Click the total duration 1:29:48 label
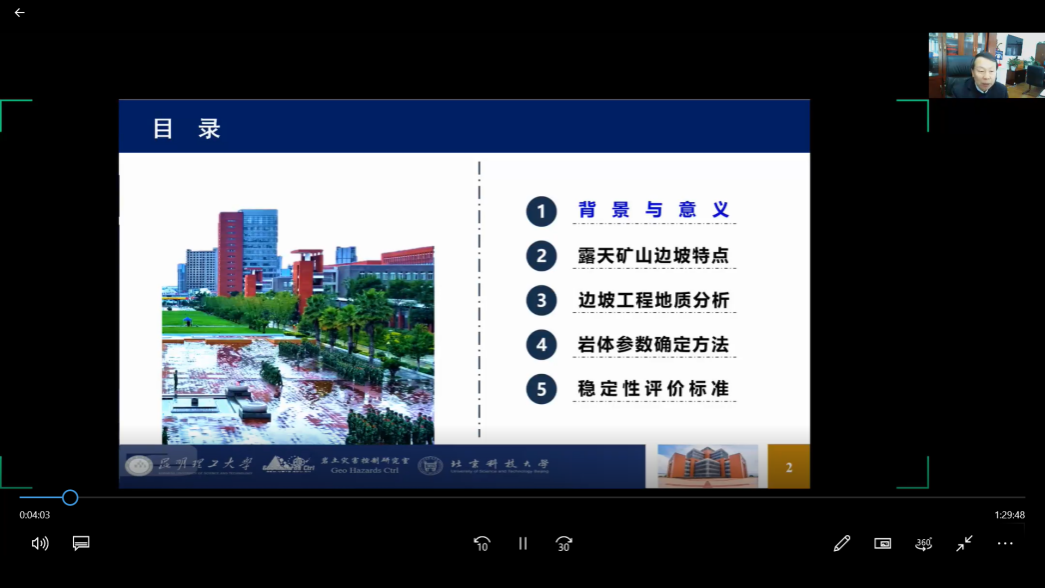Image resolution: width=1045 pixels, height=588 pixels. click(1009, 515)
